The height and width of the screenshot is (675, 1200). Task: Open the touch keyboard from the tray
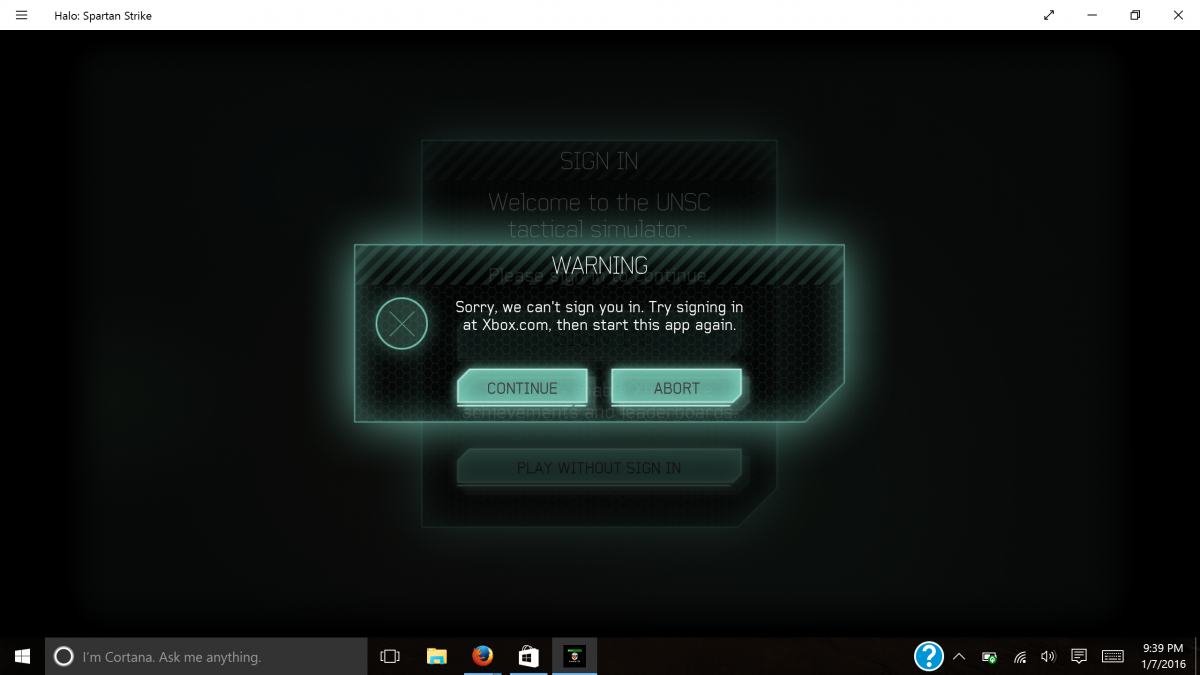[1112, 657]
